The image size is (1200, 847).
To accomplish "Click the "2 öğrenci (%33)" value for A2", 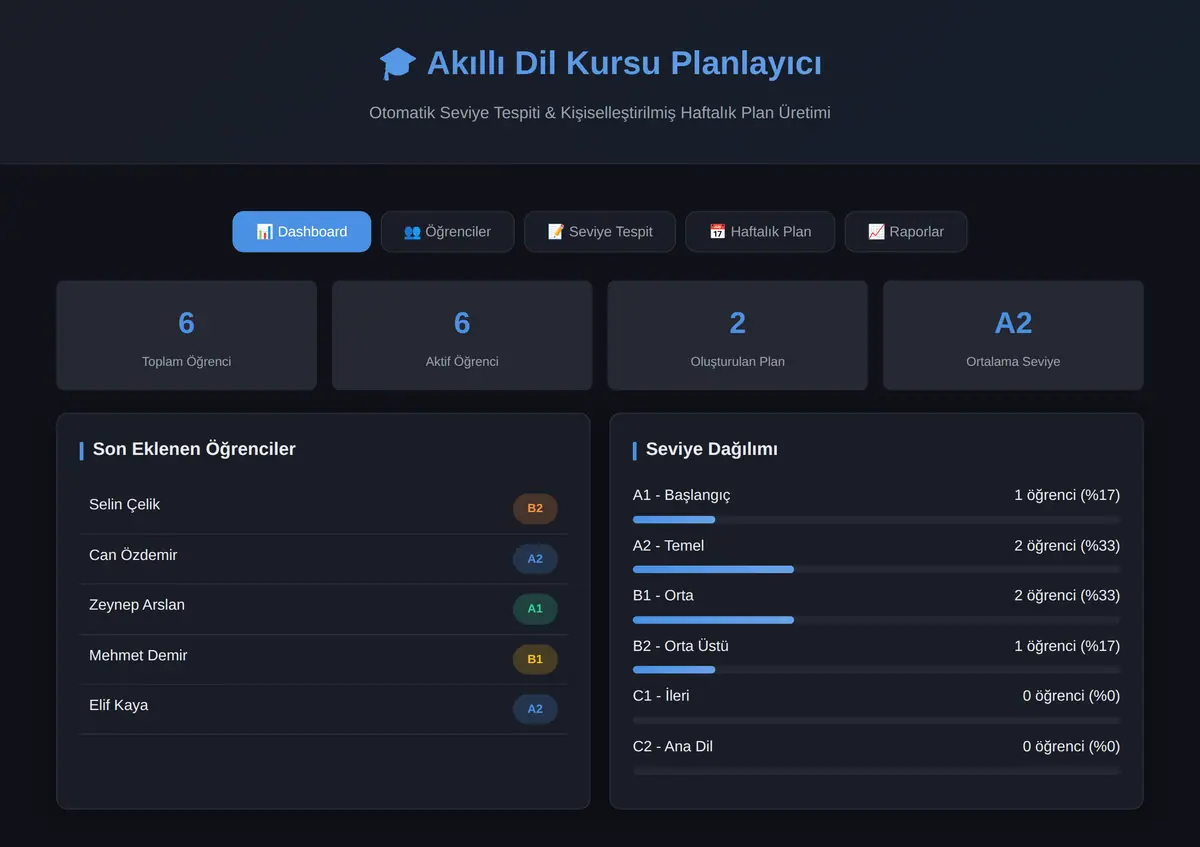I will pos(1067,545).
